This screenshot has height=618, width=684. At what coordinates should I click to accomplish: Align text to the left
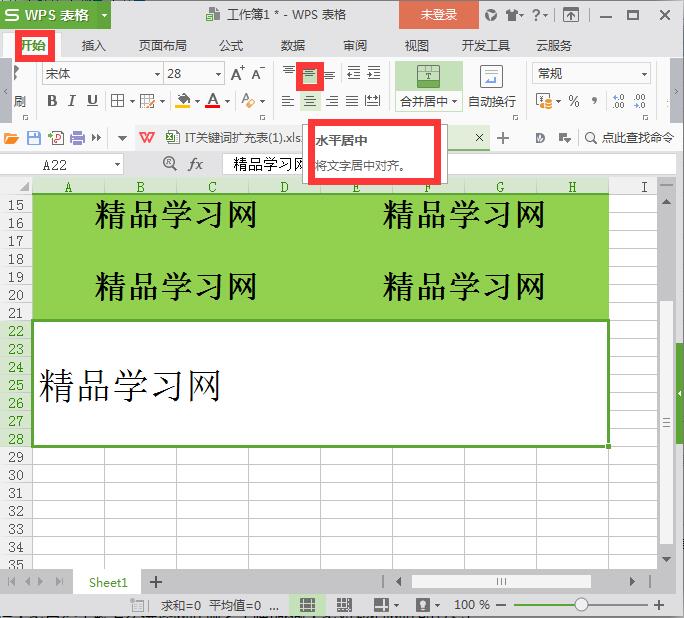pyautogui.click(x=287, y=101)
